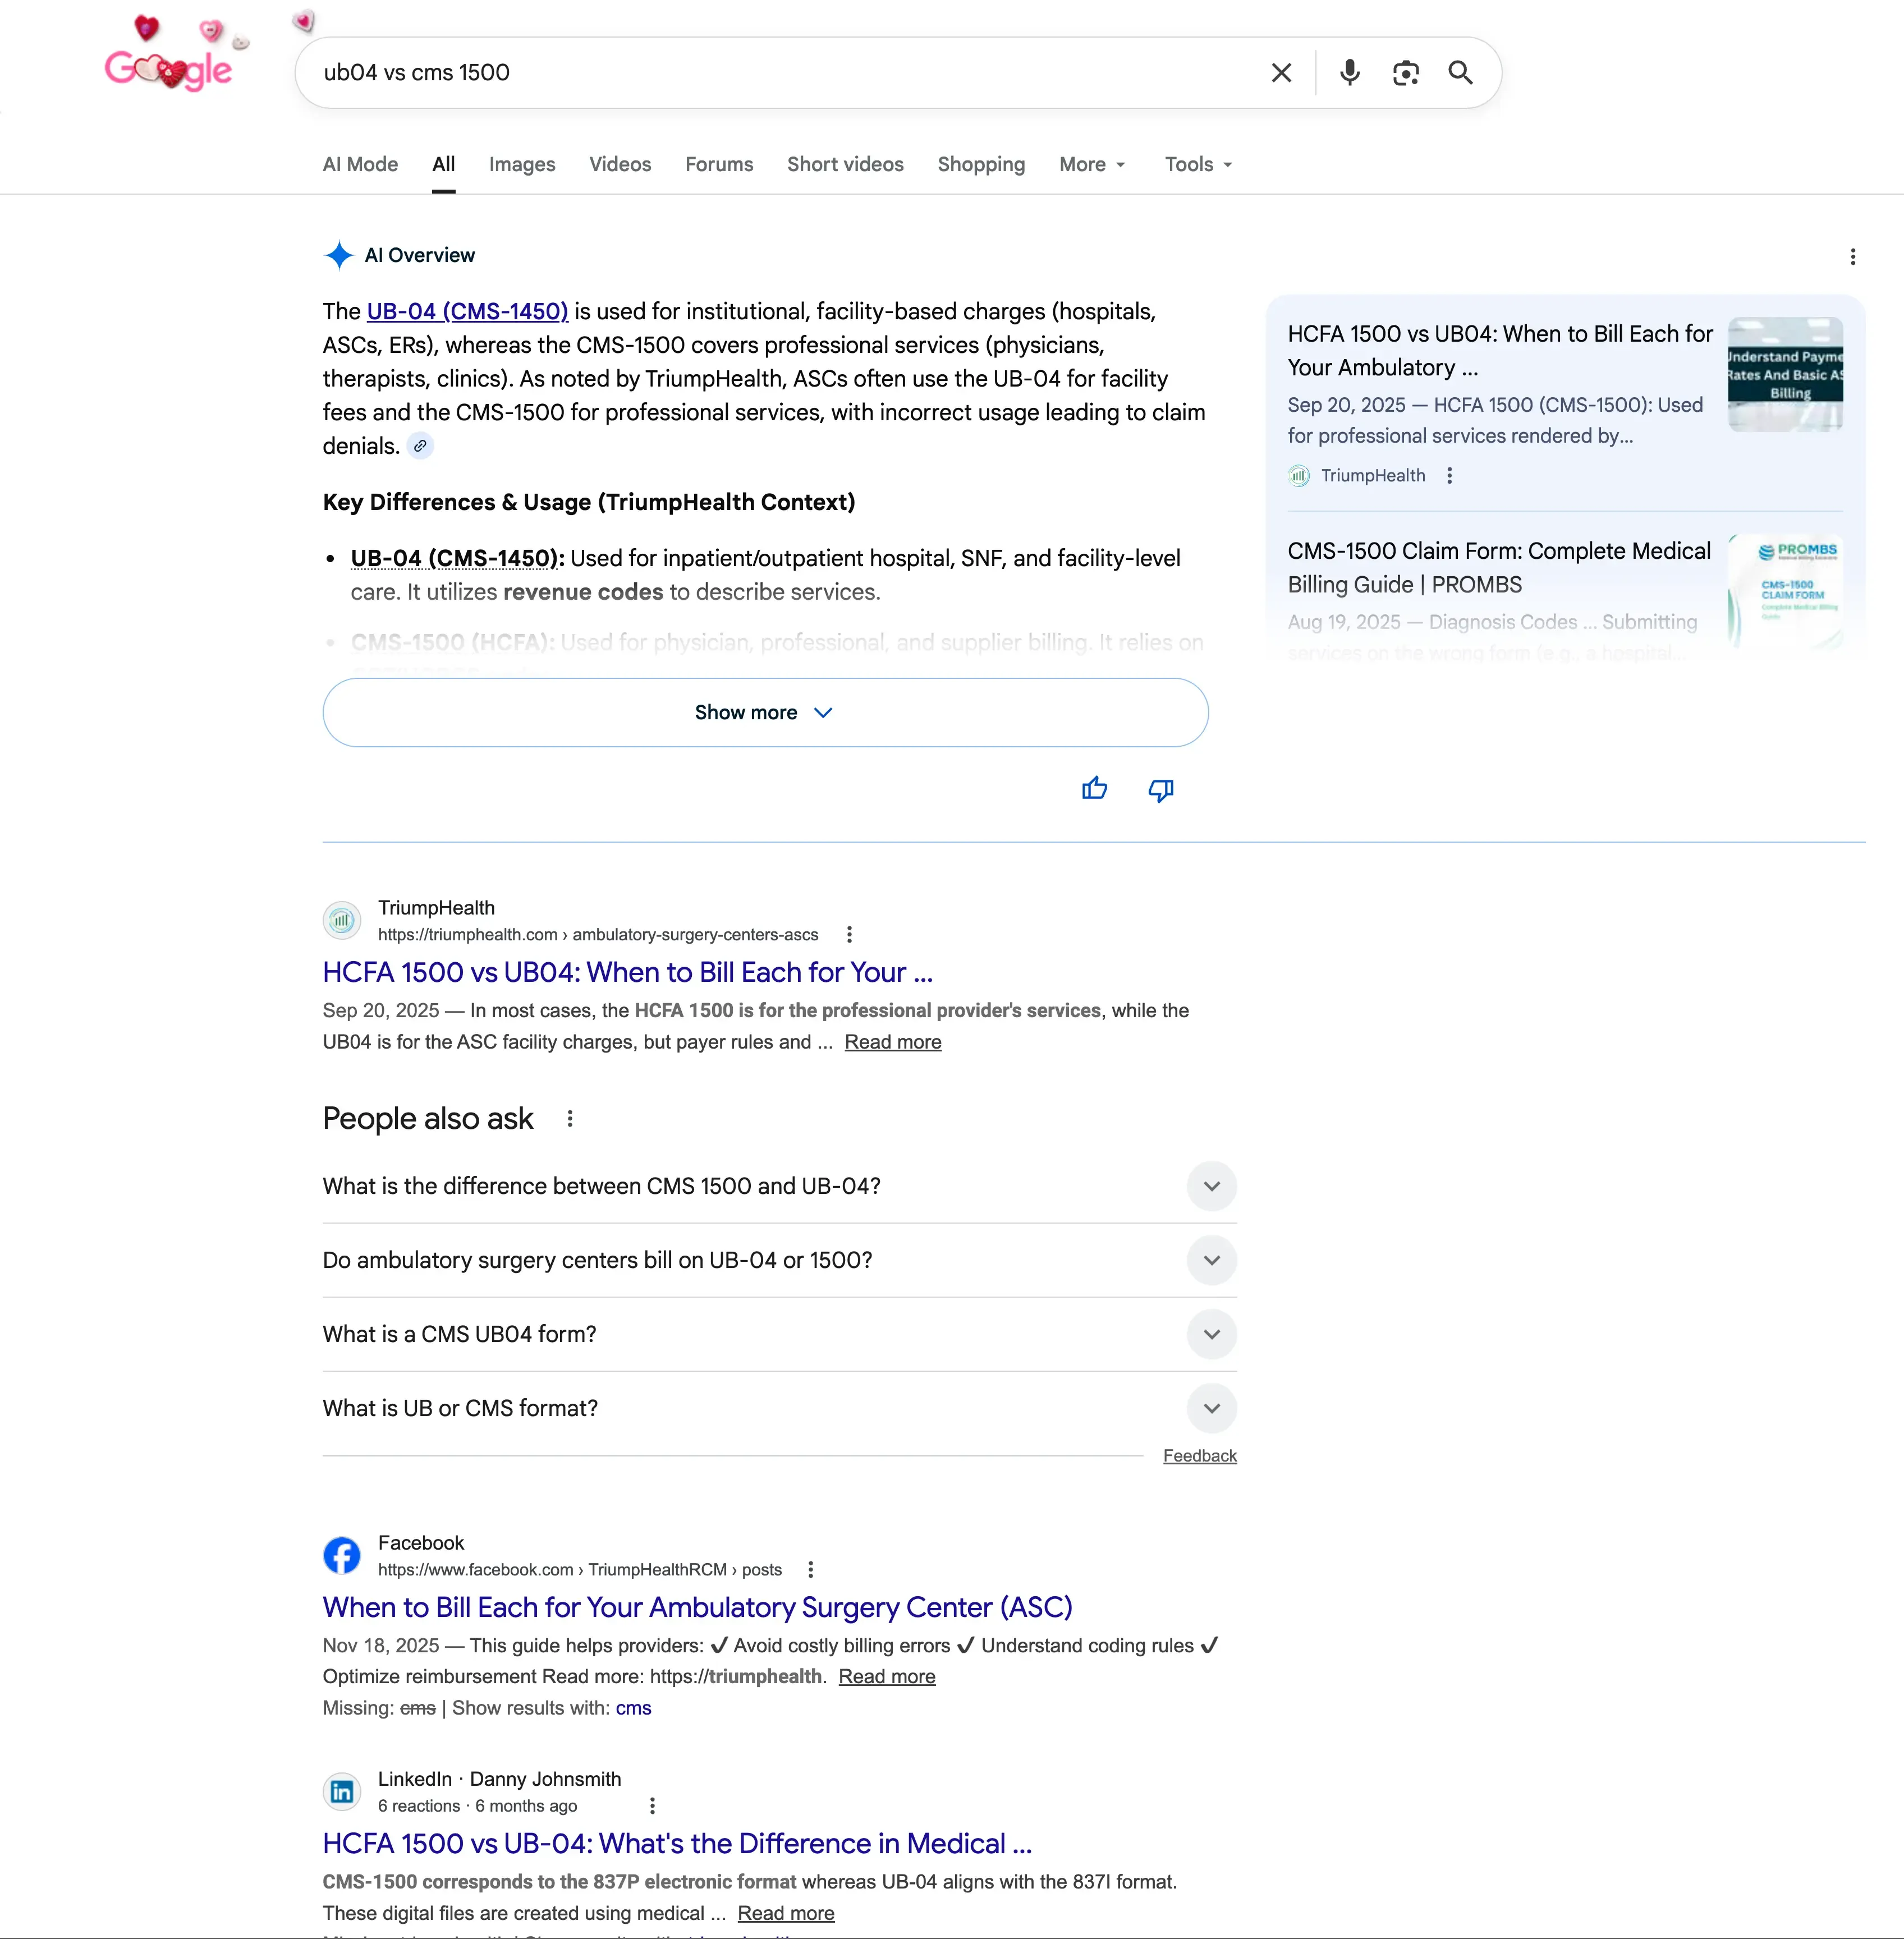The image size is (1904, 1939).
Task: Switch to the Images tab
Action: click(522, 164)
